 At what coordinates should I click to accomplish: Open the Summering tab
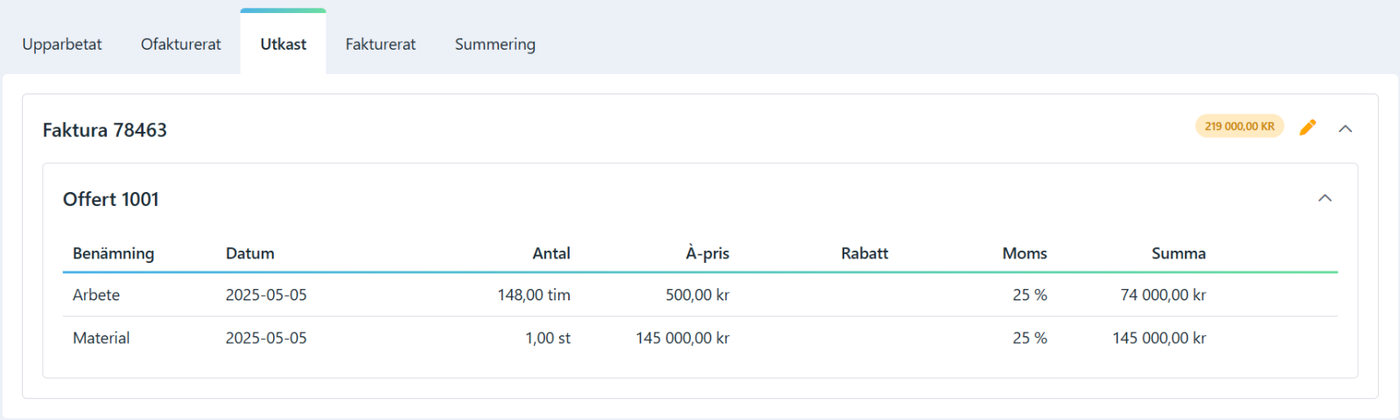[495, 44]
